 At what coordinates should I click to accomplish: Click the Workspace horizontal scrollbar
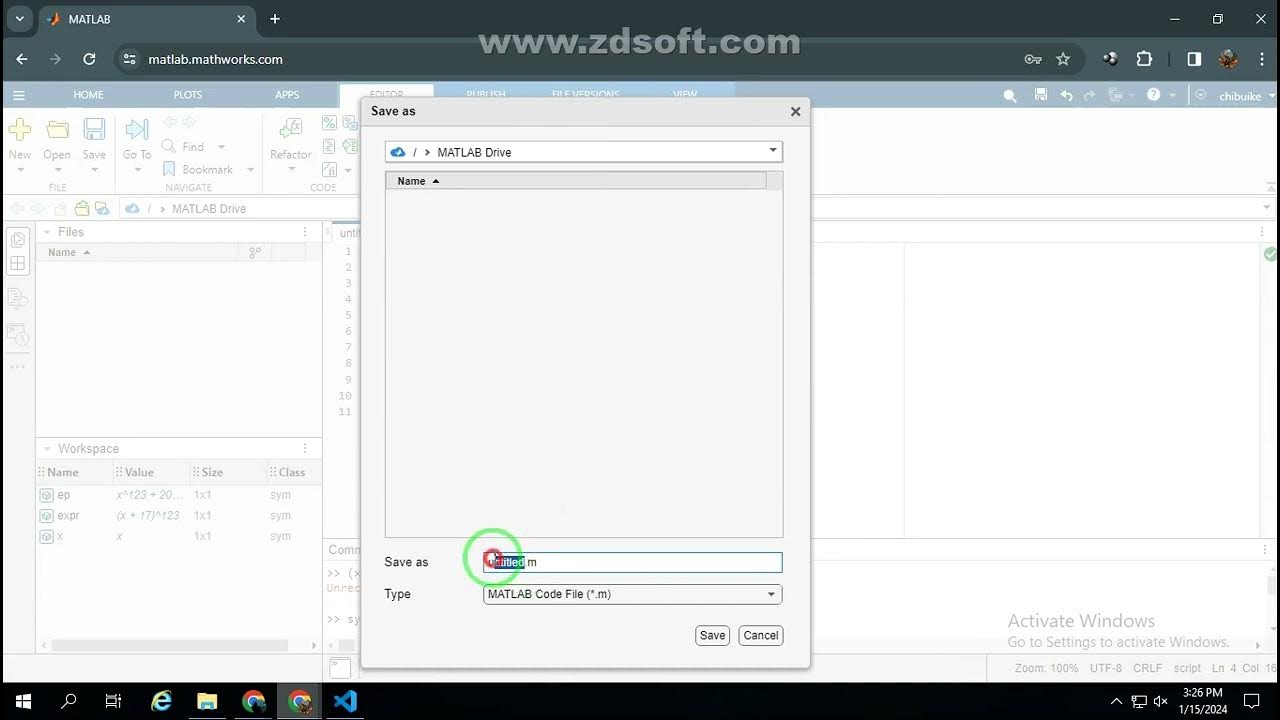point(170,646)
